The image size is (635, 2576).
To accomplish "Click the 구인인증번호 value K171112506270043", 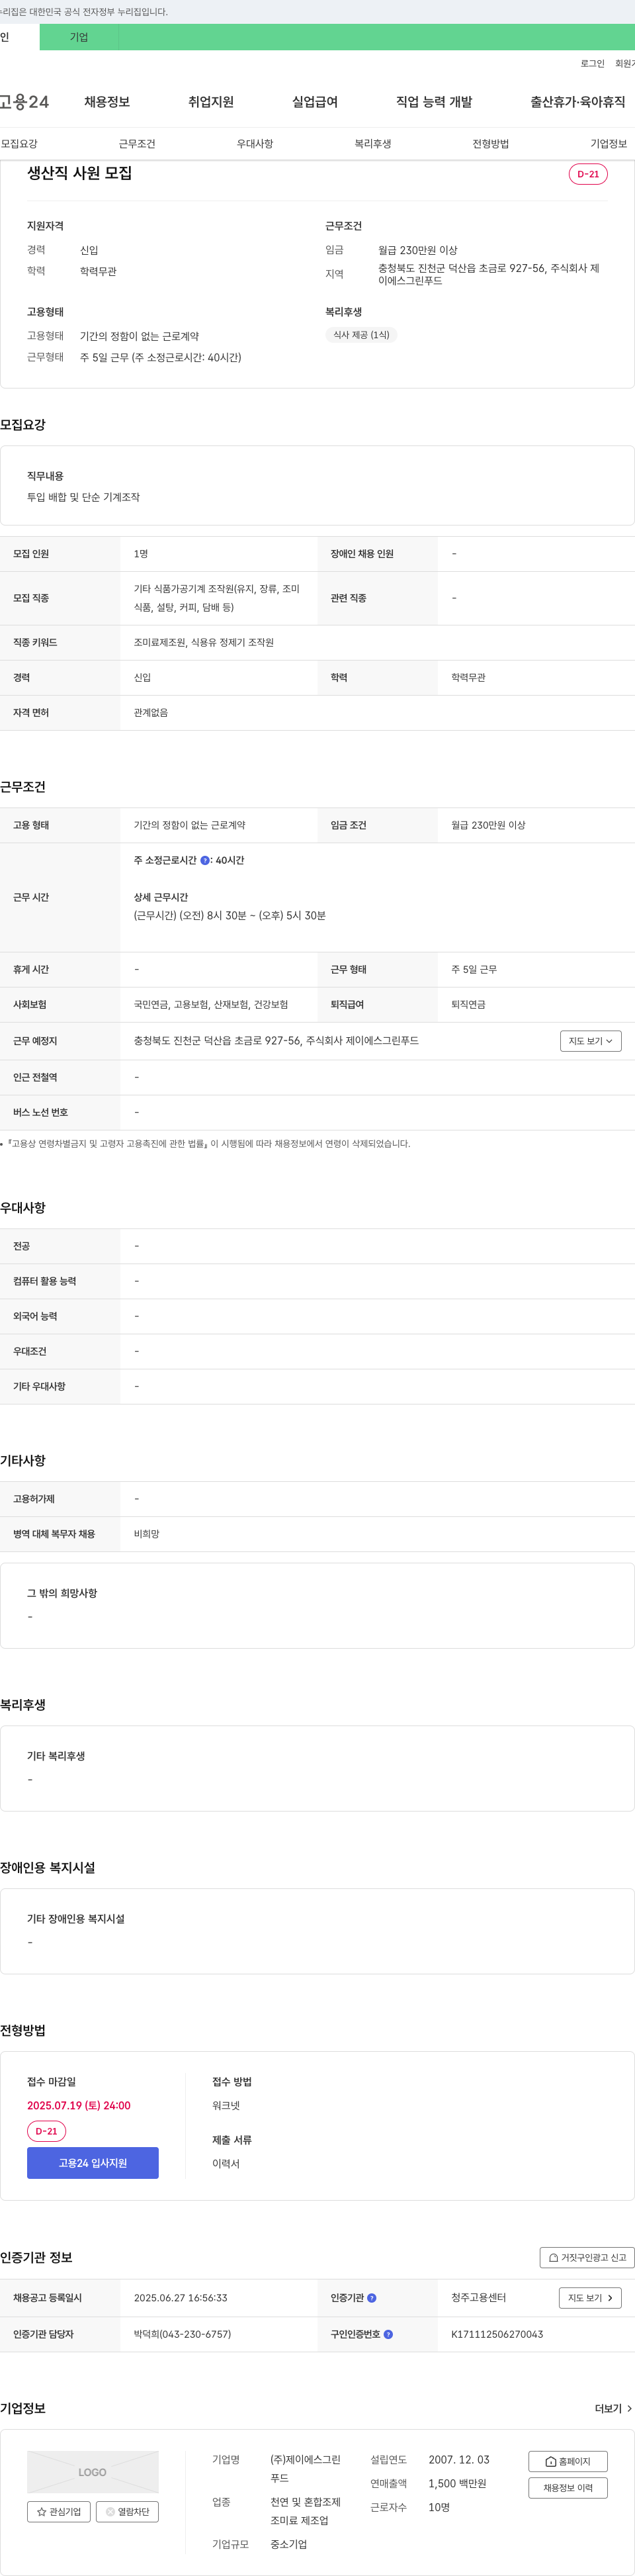I will pyautogui.click(x=497, y=2334).
